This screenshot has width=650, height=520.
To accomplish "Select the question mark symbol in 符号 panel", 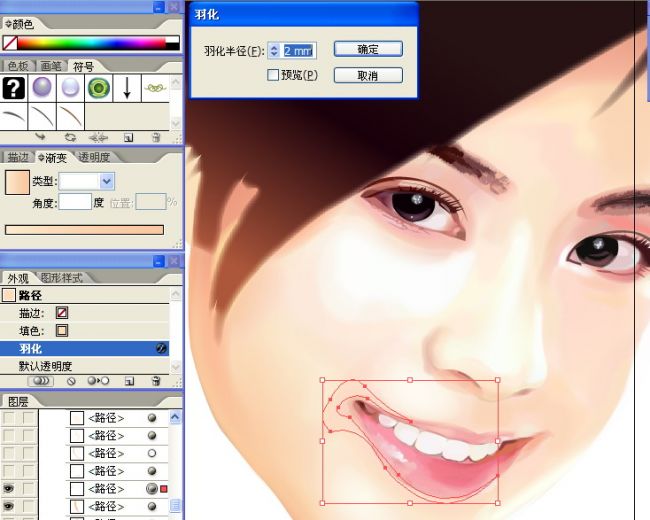I will (x=14, y=88).
